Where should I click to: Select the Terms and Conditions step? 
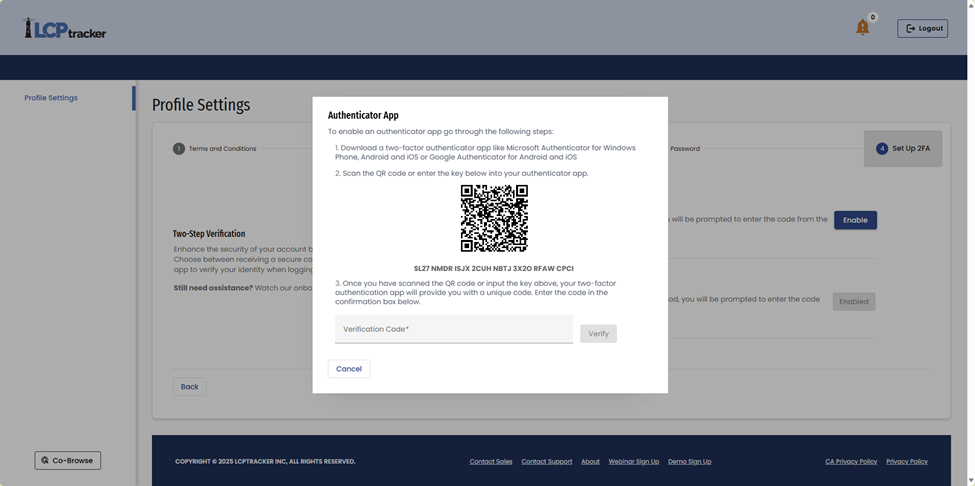click(215, 149)
